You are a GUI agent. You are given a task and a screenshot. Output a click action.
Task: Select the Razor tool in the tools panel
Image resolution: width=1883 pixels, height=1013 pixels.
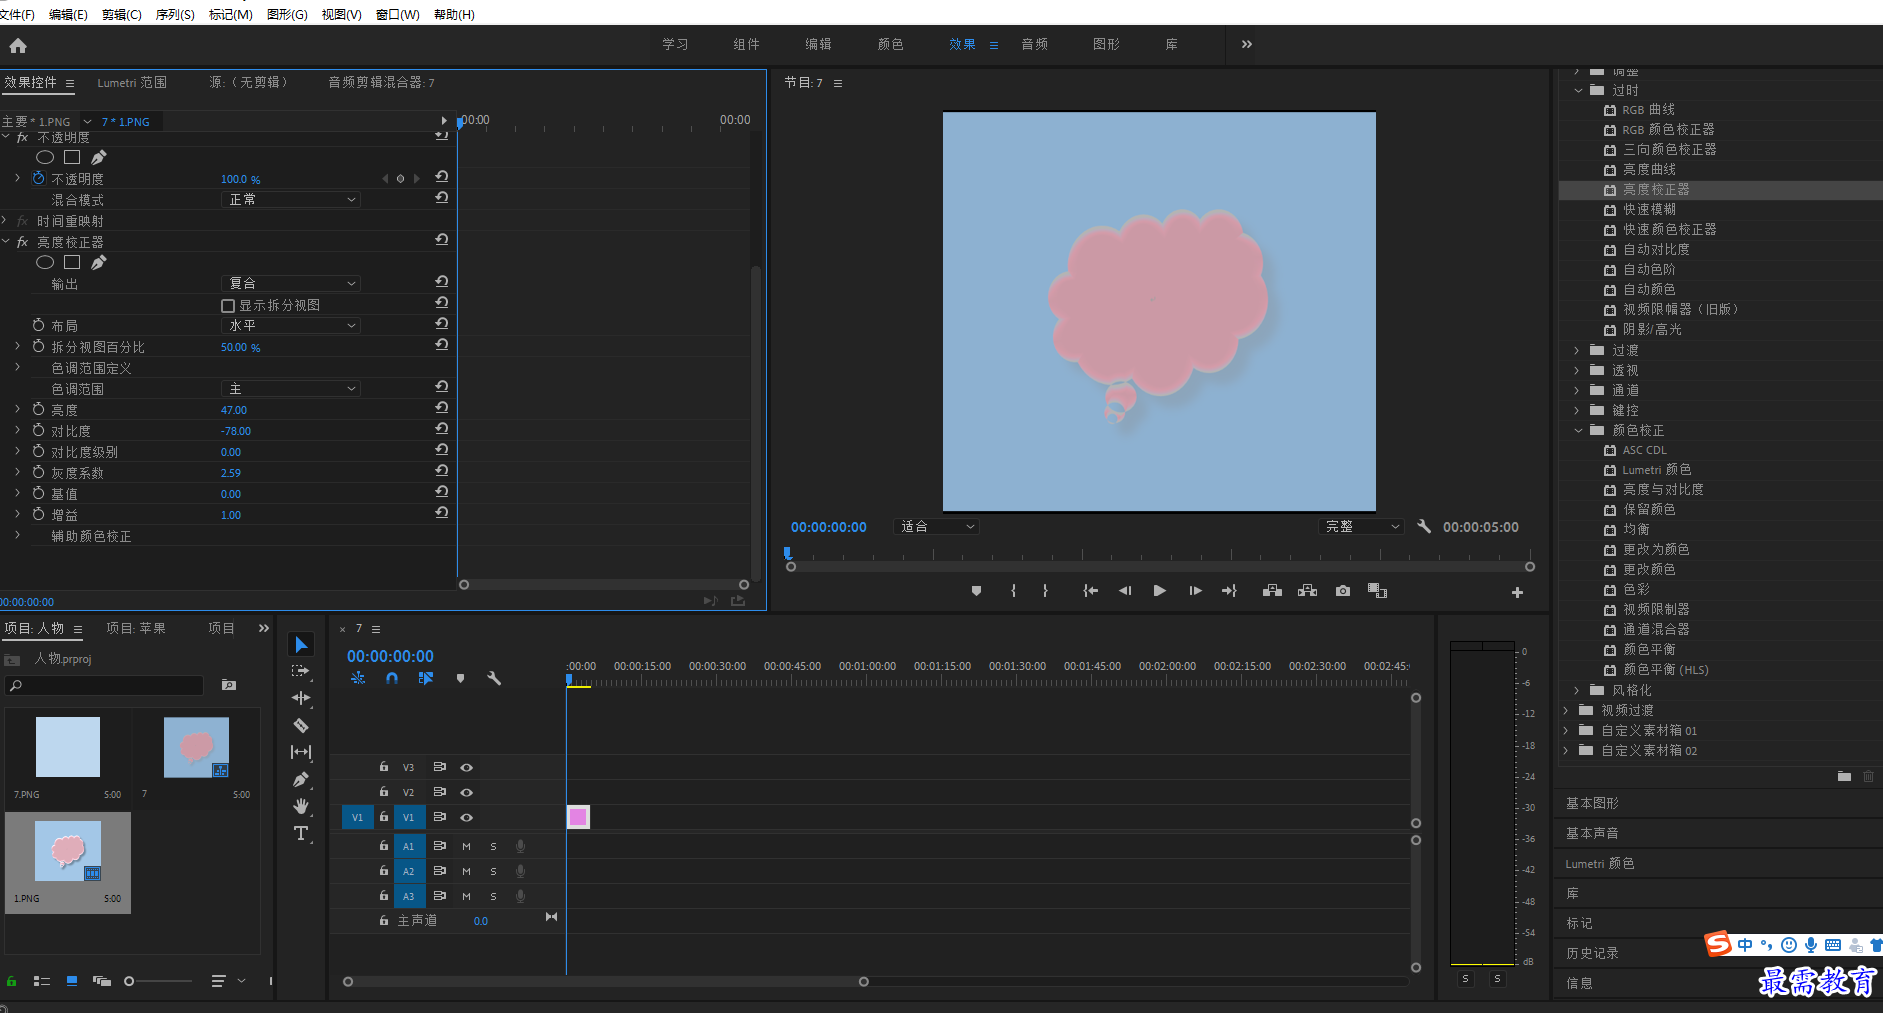[x=301, y=725]
